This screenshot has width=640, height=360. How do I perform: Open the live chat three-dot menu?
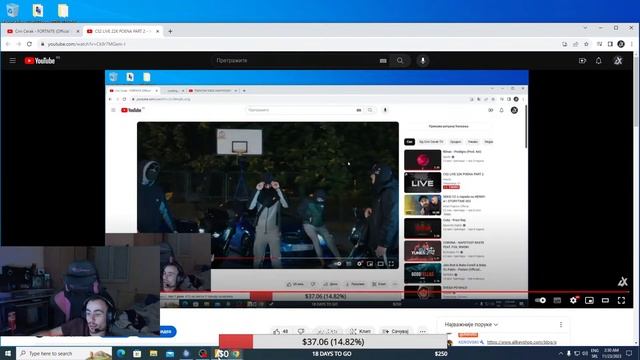561,324
